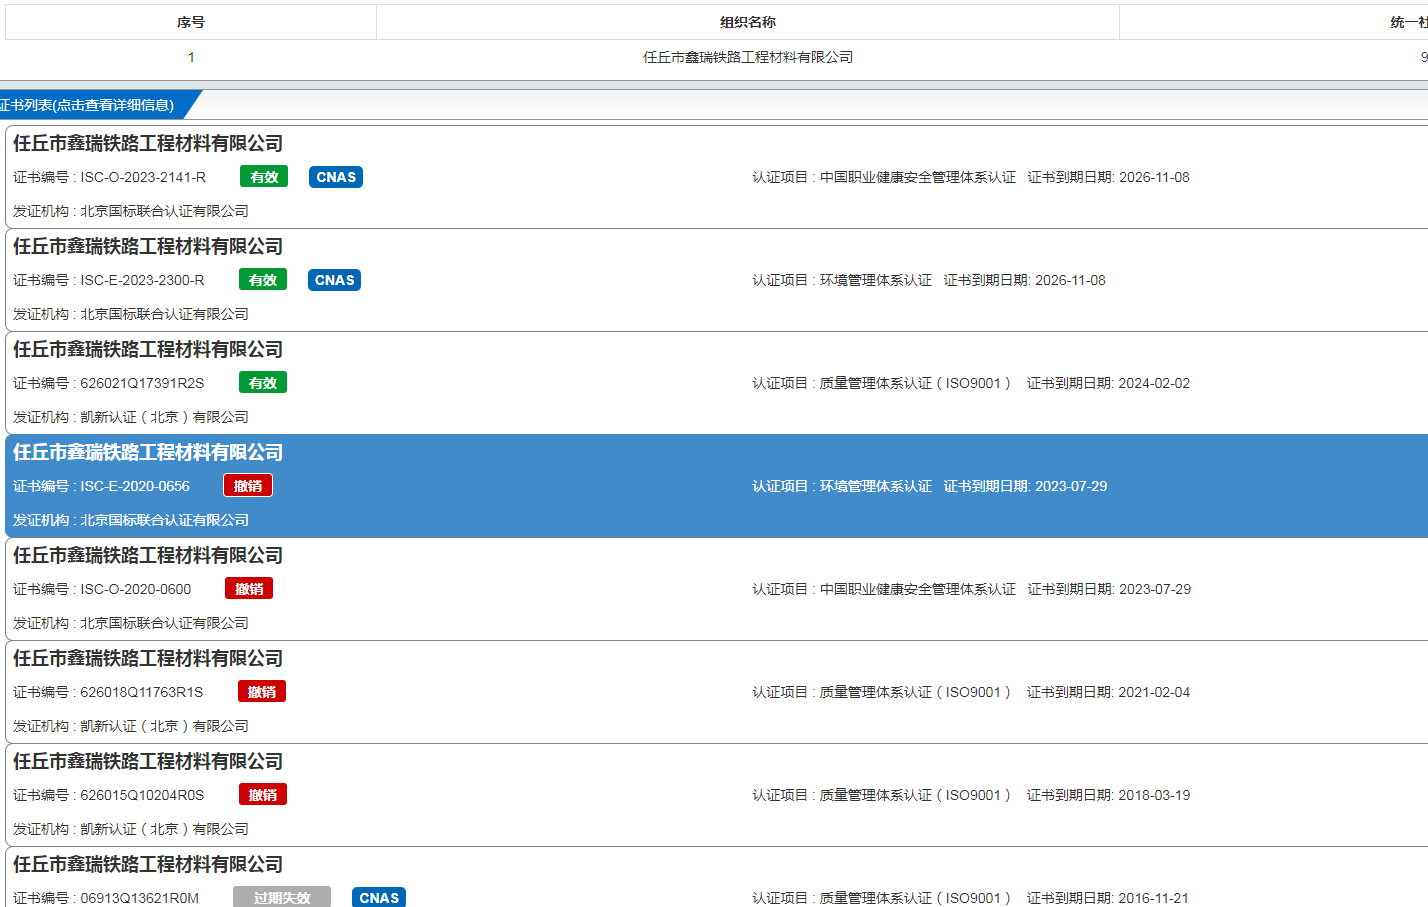Click the 有效 badge for ISC-E-2023-2300-R
This screenshot has width=1428, height=907.
pyautogui.click(x=263, y=280)
